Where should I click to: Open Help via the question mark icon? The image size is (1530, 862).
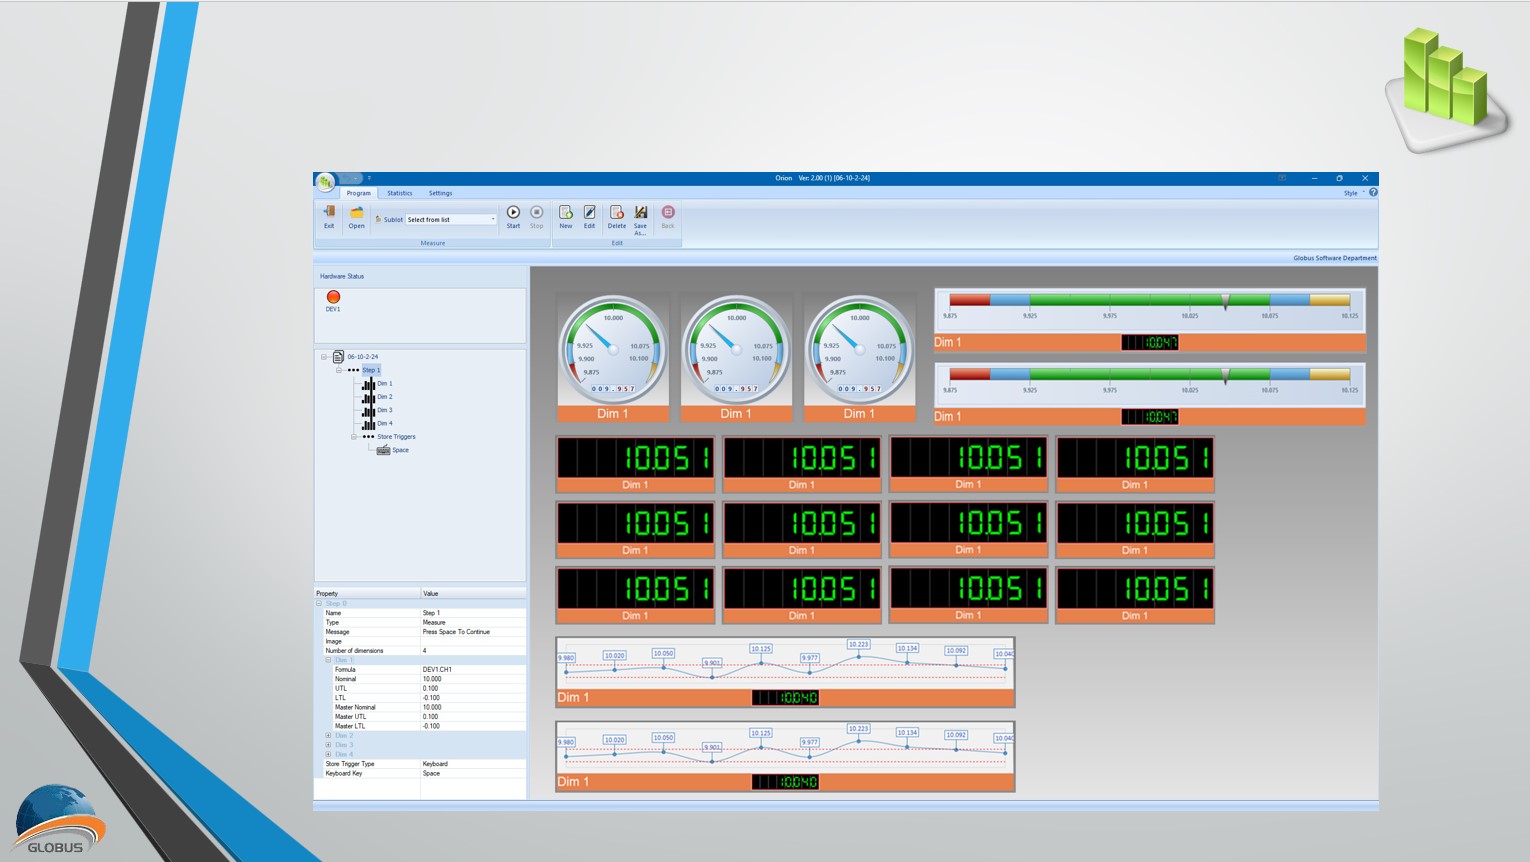[1373, 192]
